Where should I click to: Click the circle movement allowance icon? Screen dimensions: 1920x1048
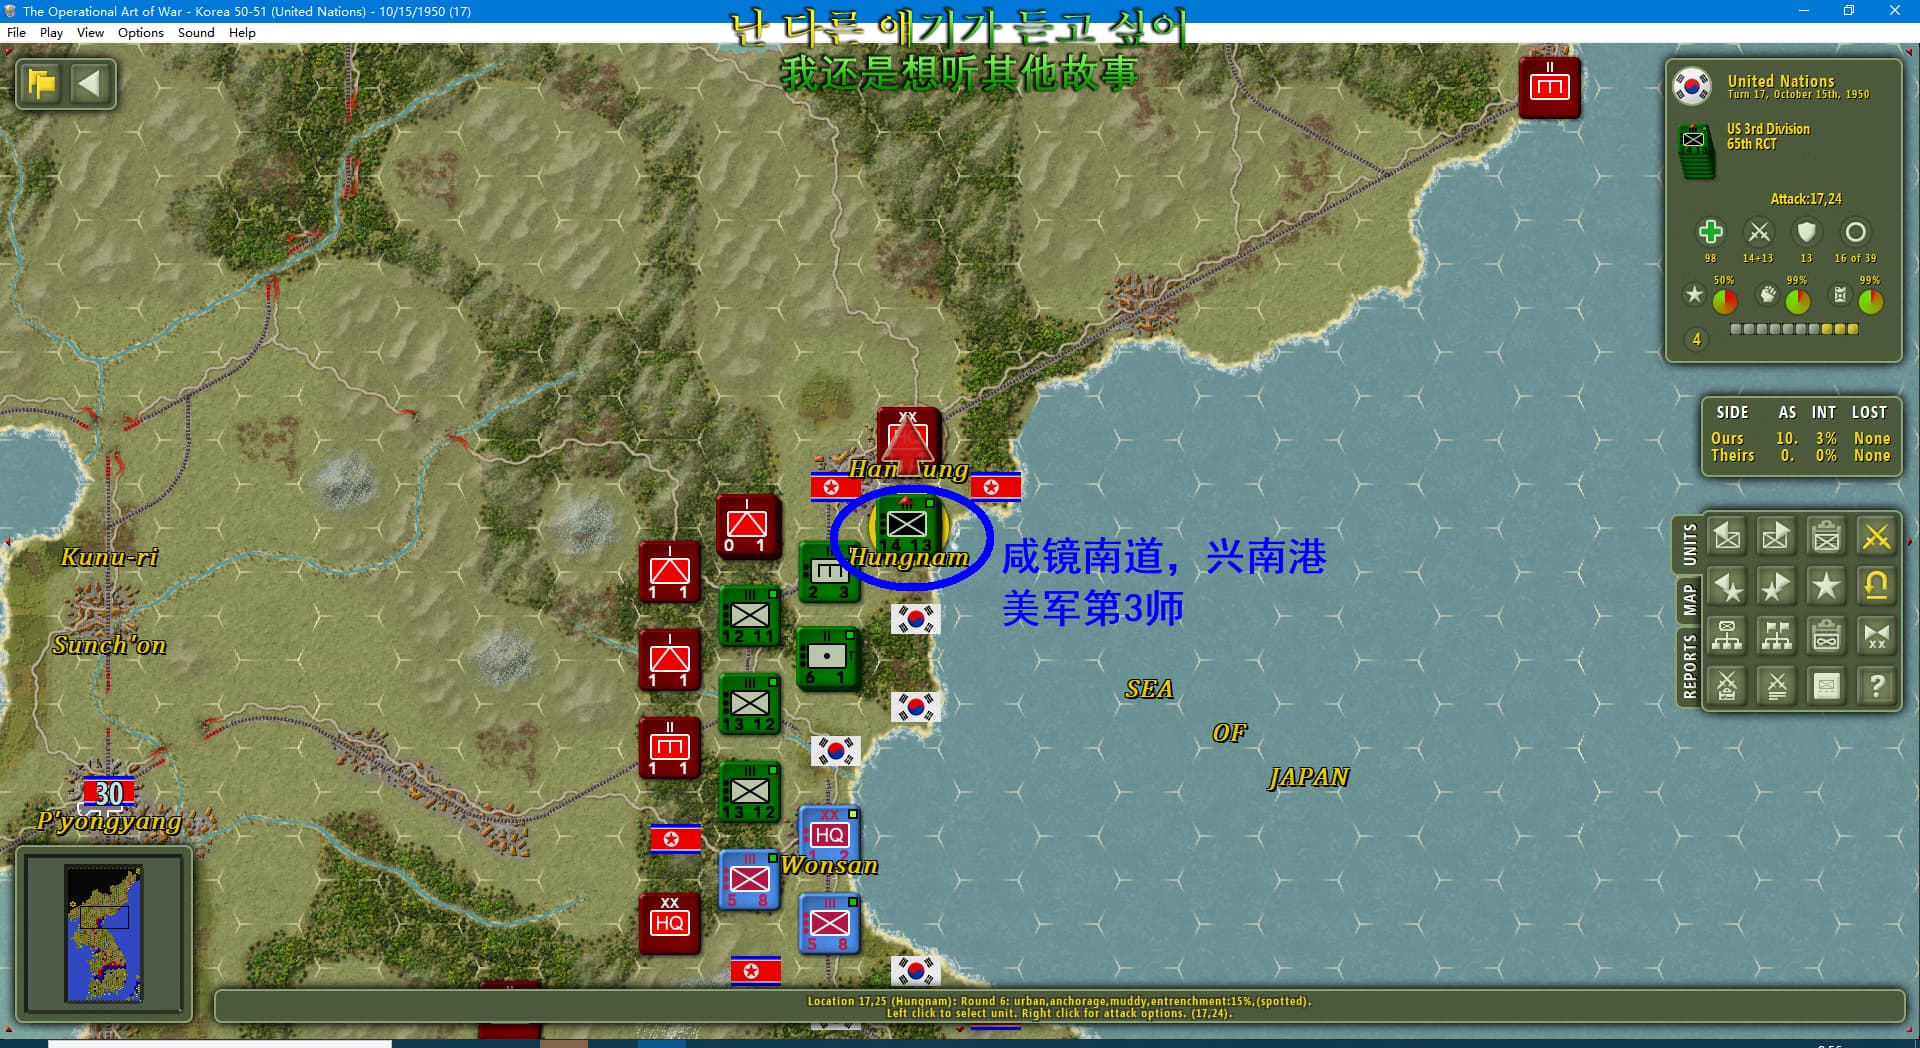click(1855, 232)
